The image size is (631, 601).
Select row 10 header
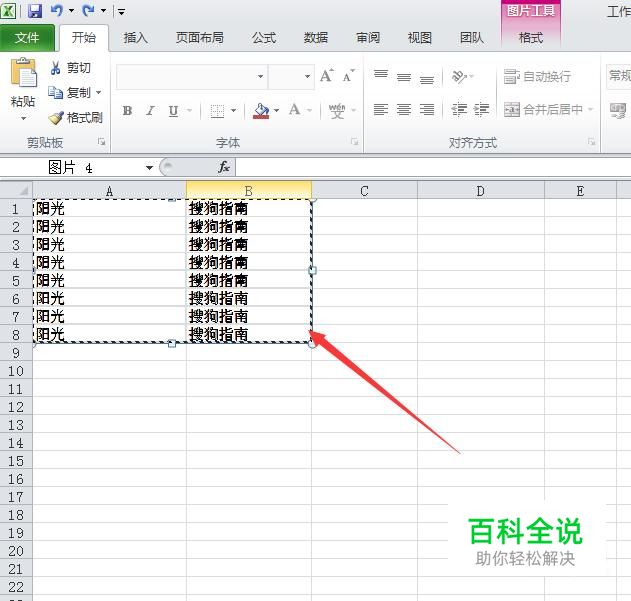(16, 371)
